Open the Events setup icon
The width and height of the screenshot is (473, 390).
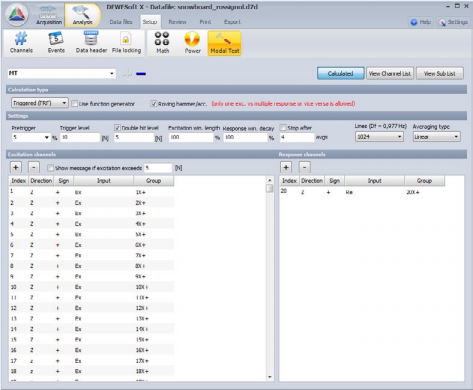pyautogui.click(x=56, y=43)
